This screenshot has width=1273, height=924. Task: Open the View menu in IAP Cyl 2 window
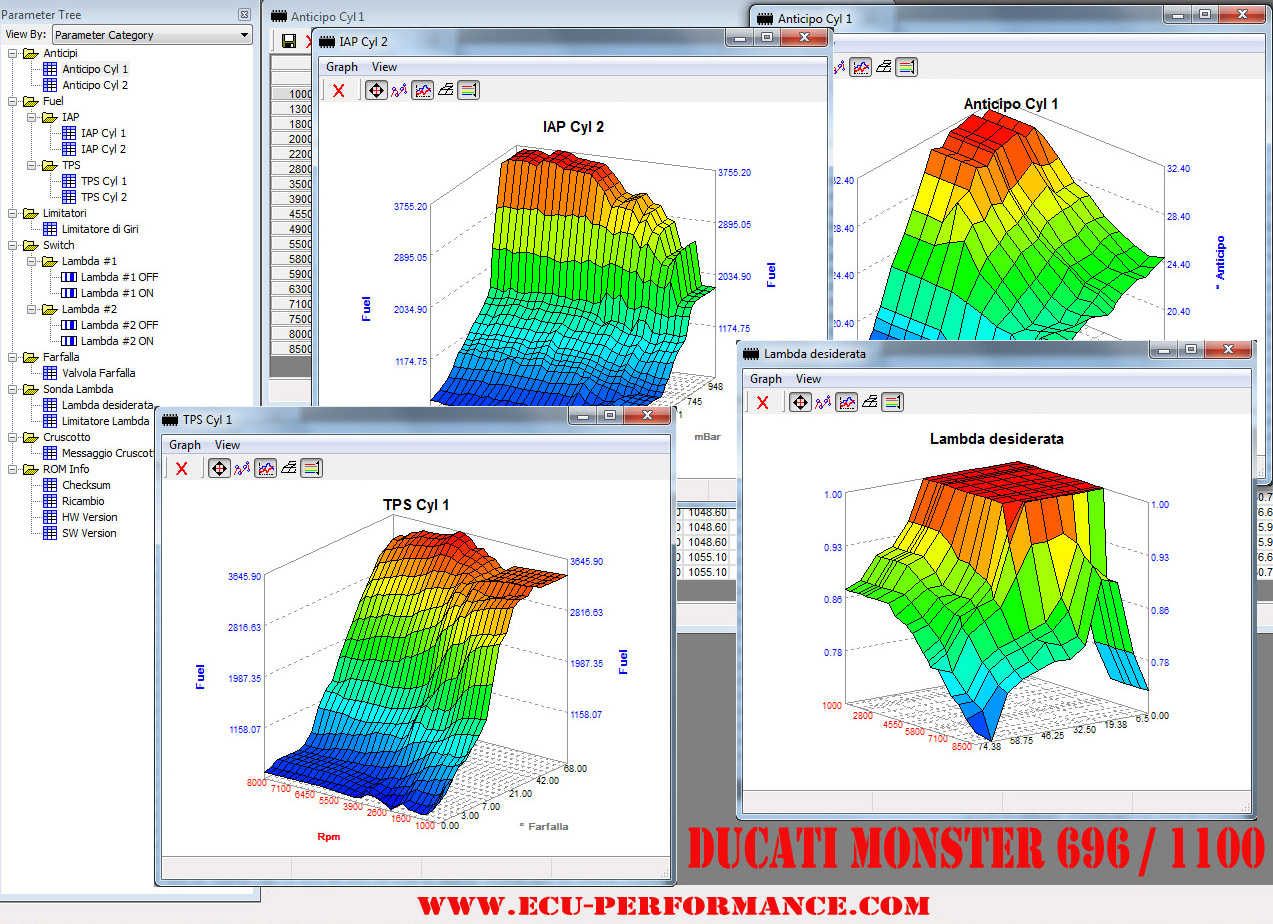pyautogui.click(x=384, y=67)
